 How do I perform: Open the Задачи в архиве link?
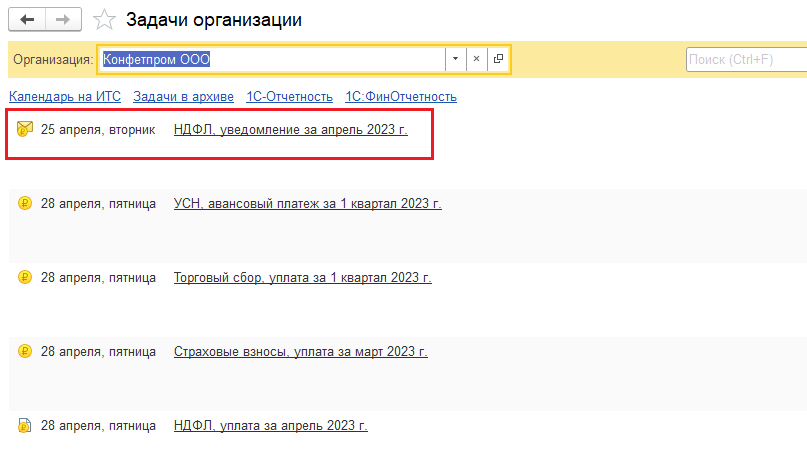coord(183,97)
